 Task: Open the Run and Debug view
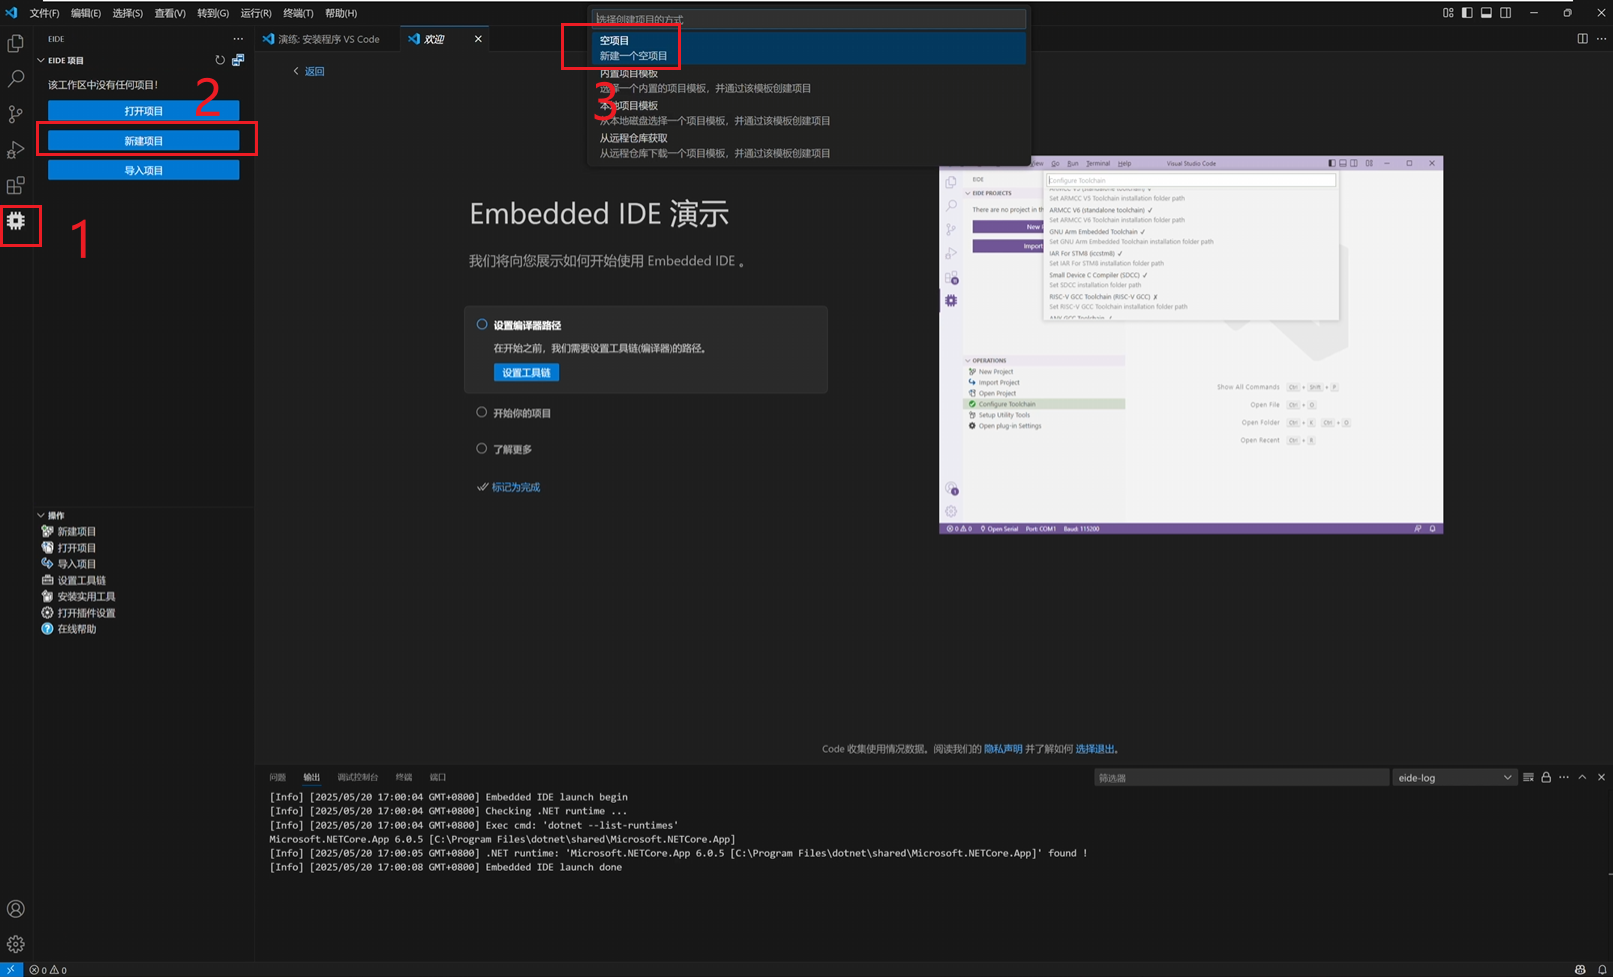[16, 150]
